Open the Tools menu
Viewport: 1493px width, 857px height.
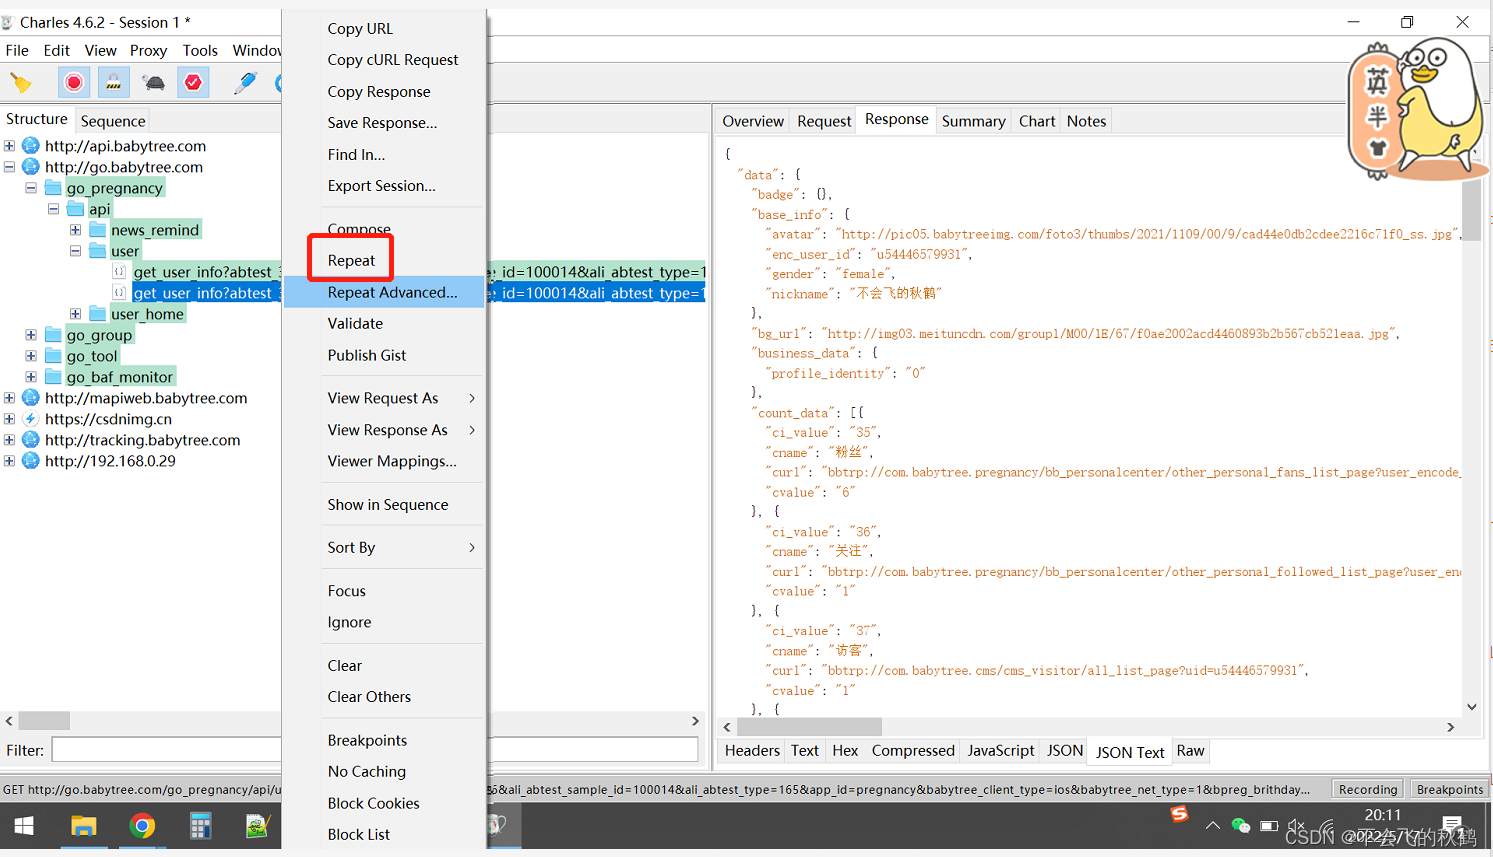[200, 50]
